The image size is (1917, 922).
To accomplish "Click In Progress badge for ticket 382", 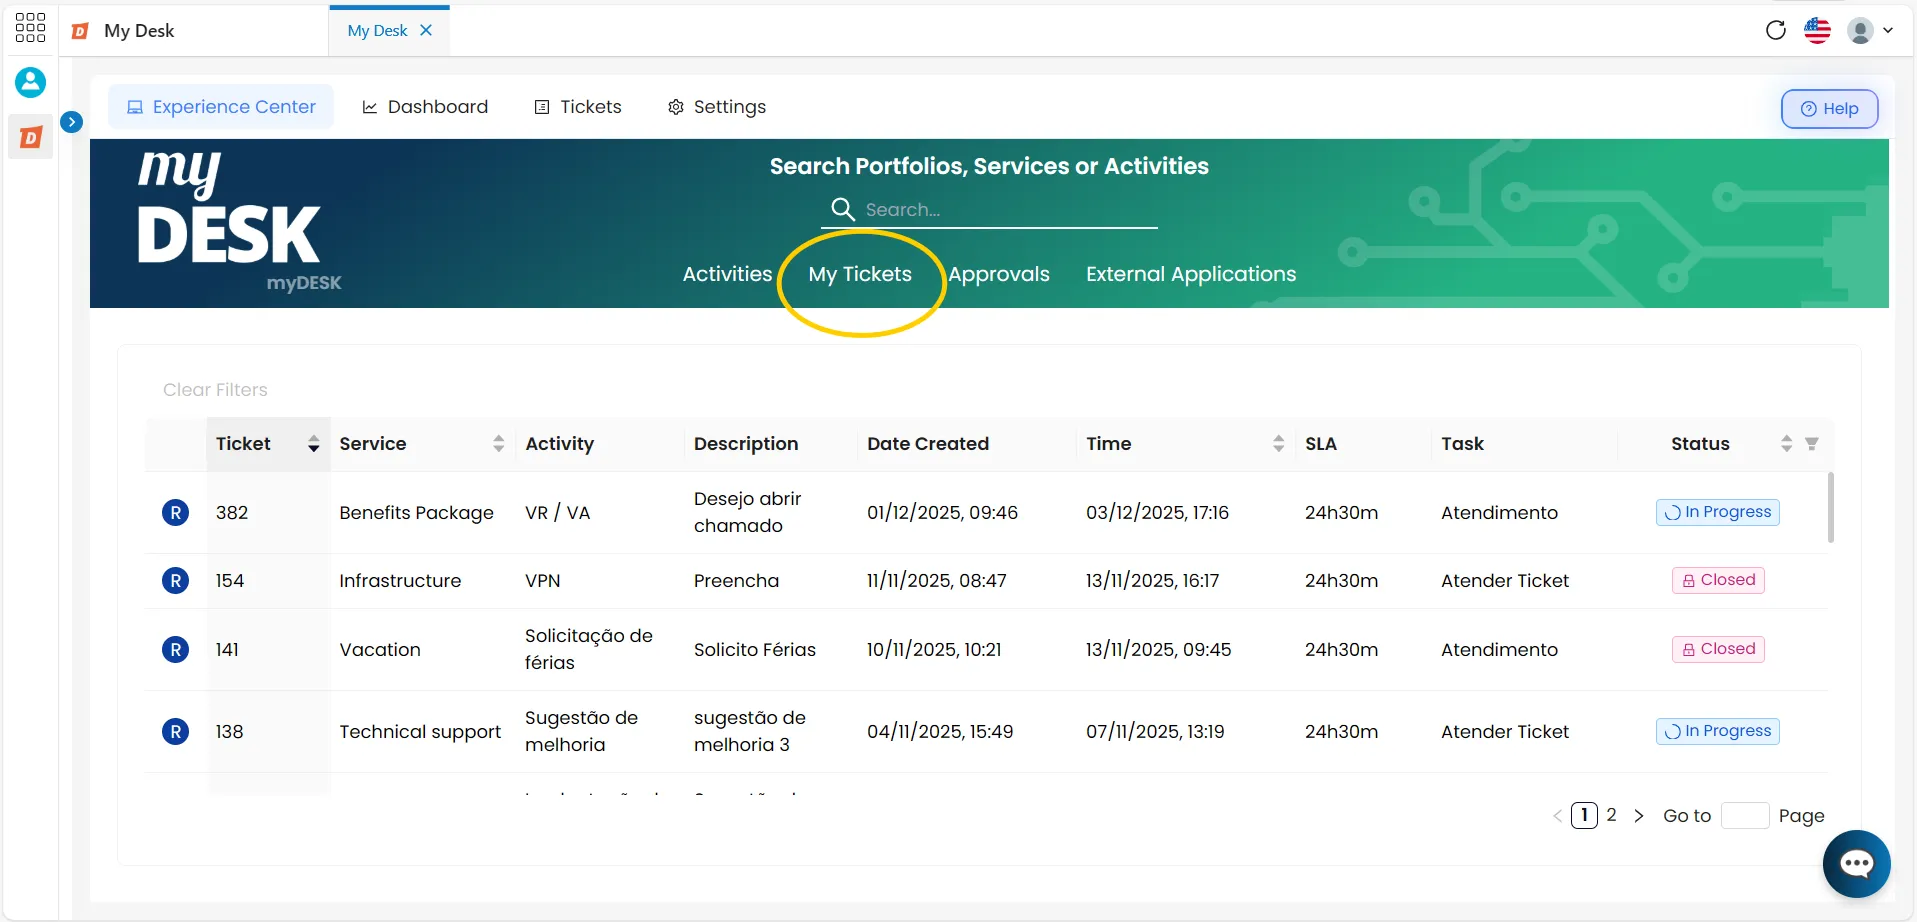I will 1717,512.
